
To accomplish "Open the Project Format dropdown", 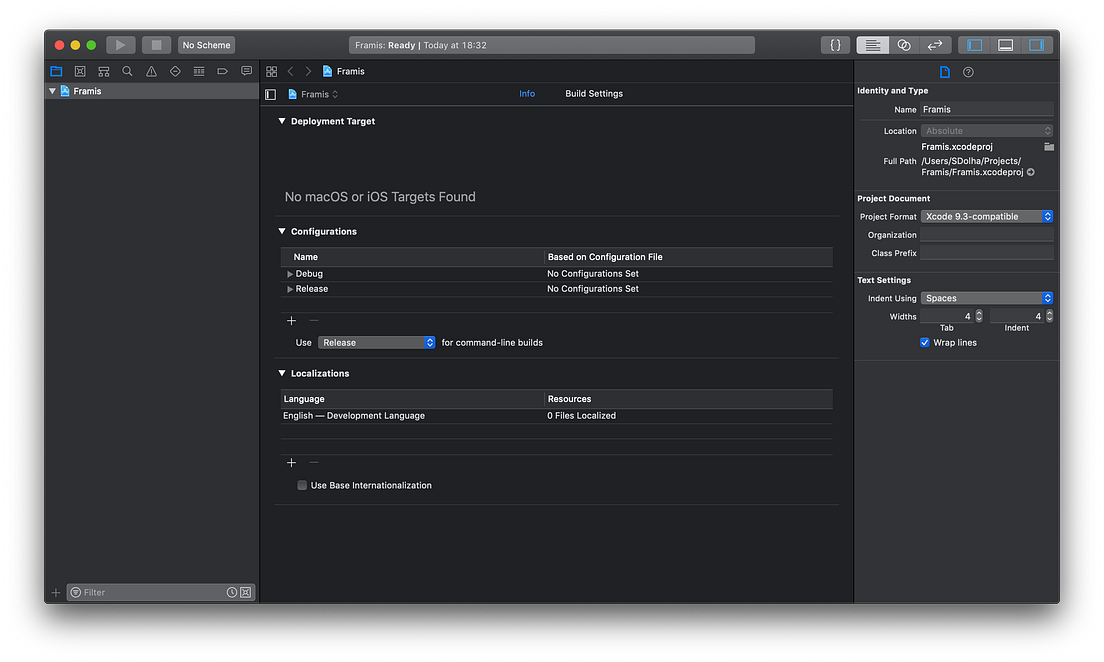I will pyautogui.click(x=987, y=216).
